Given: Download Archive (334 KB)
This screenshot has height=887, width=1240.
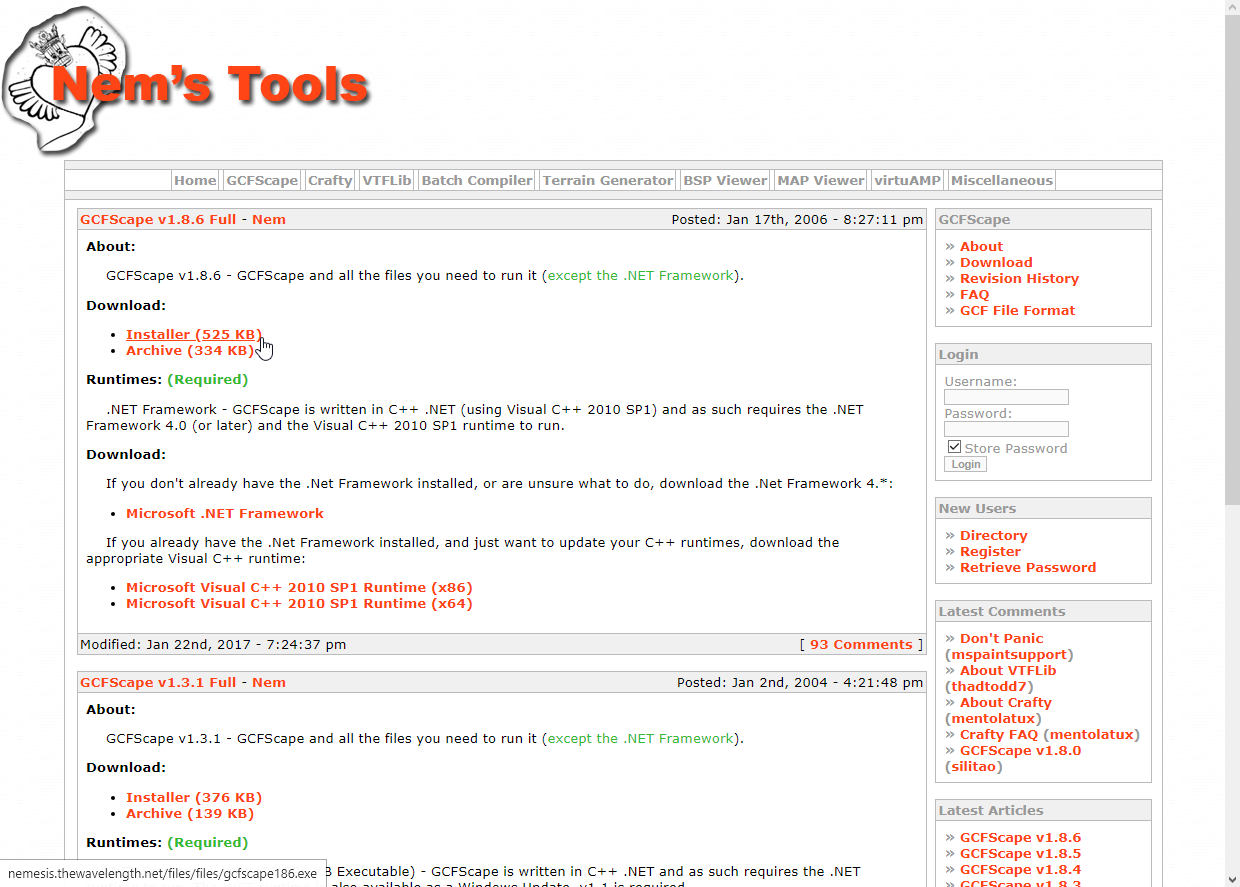Looking at the screenshot, I should coord(190,350).
